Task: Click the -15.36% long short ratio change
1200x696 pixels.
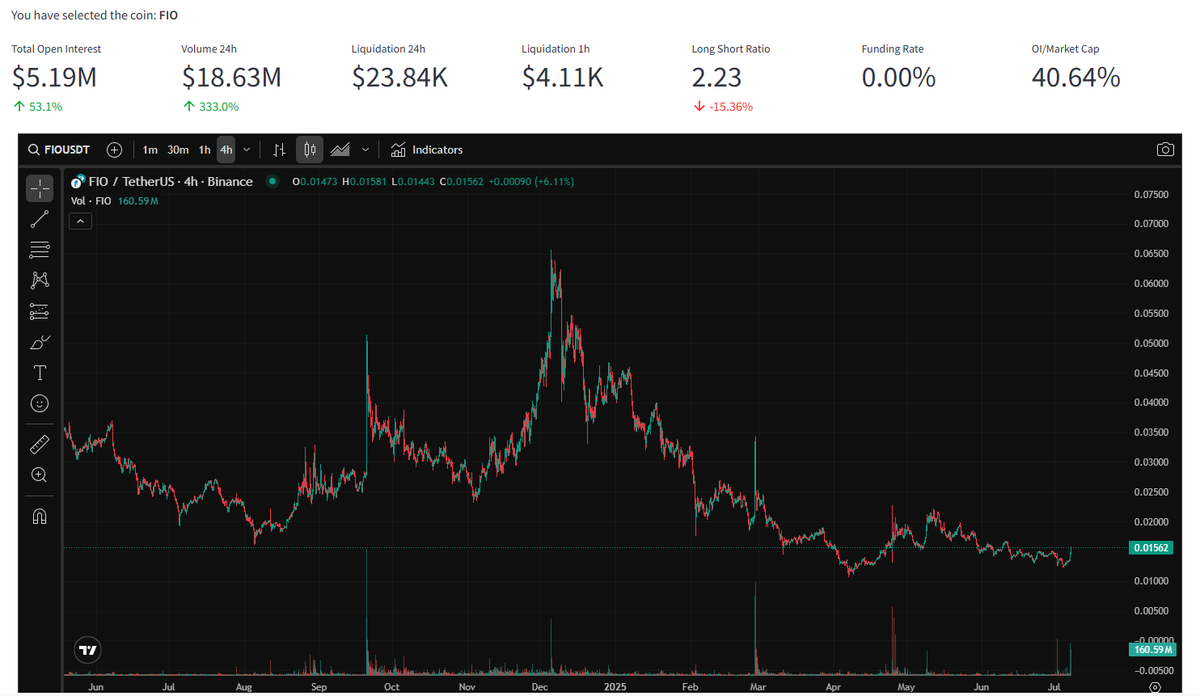Action: pyautogui.click(x=722, y=106)
